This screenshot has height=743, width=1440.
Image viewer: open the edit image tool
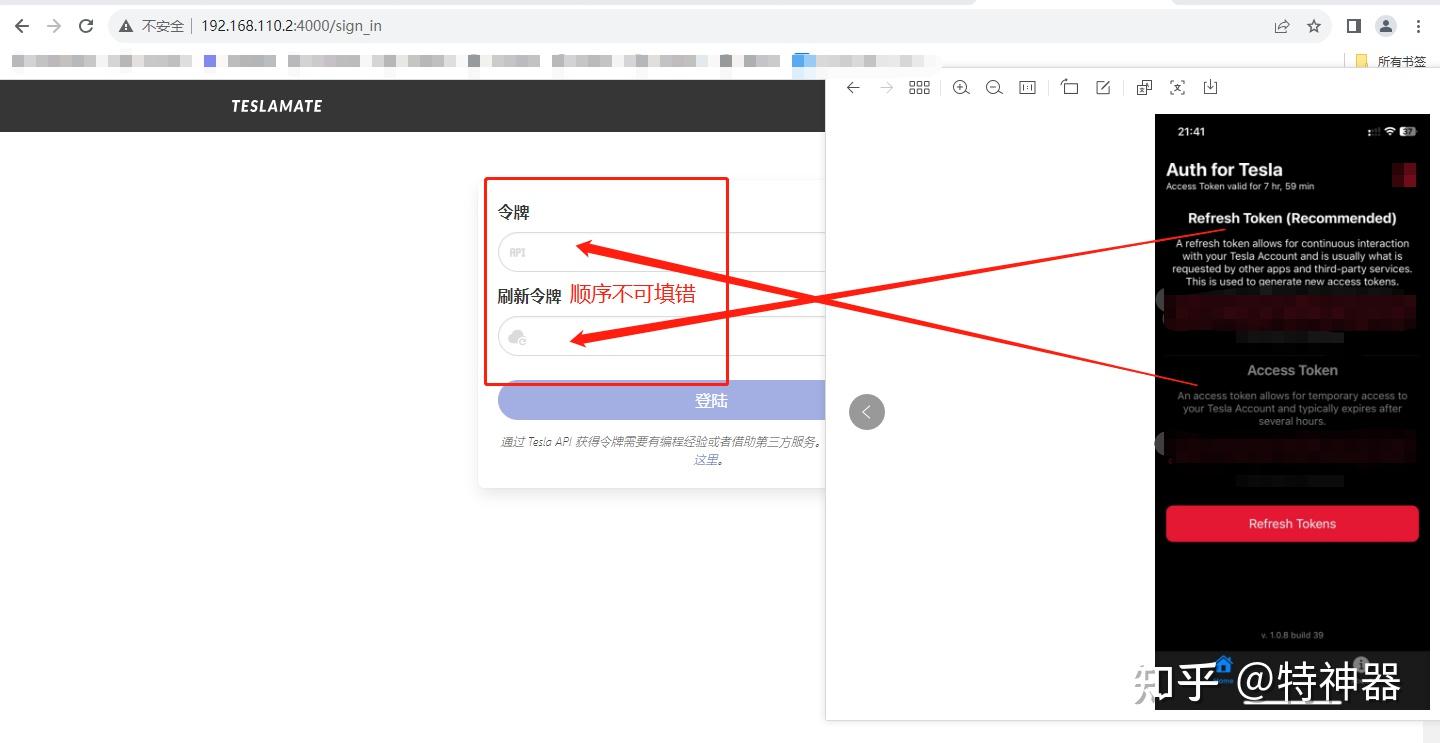[x=1103, y=88]
